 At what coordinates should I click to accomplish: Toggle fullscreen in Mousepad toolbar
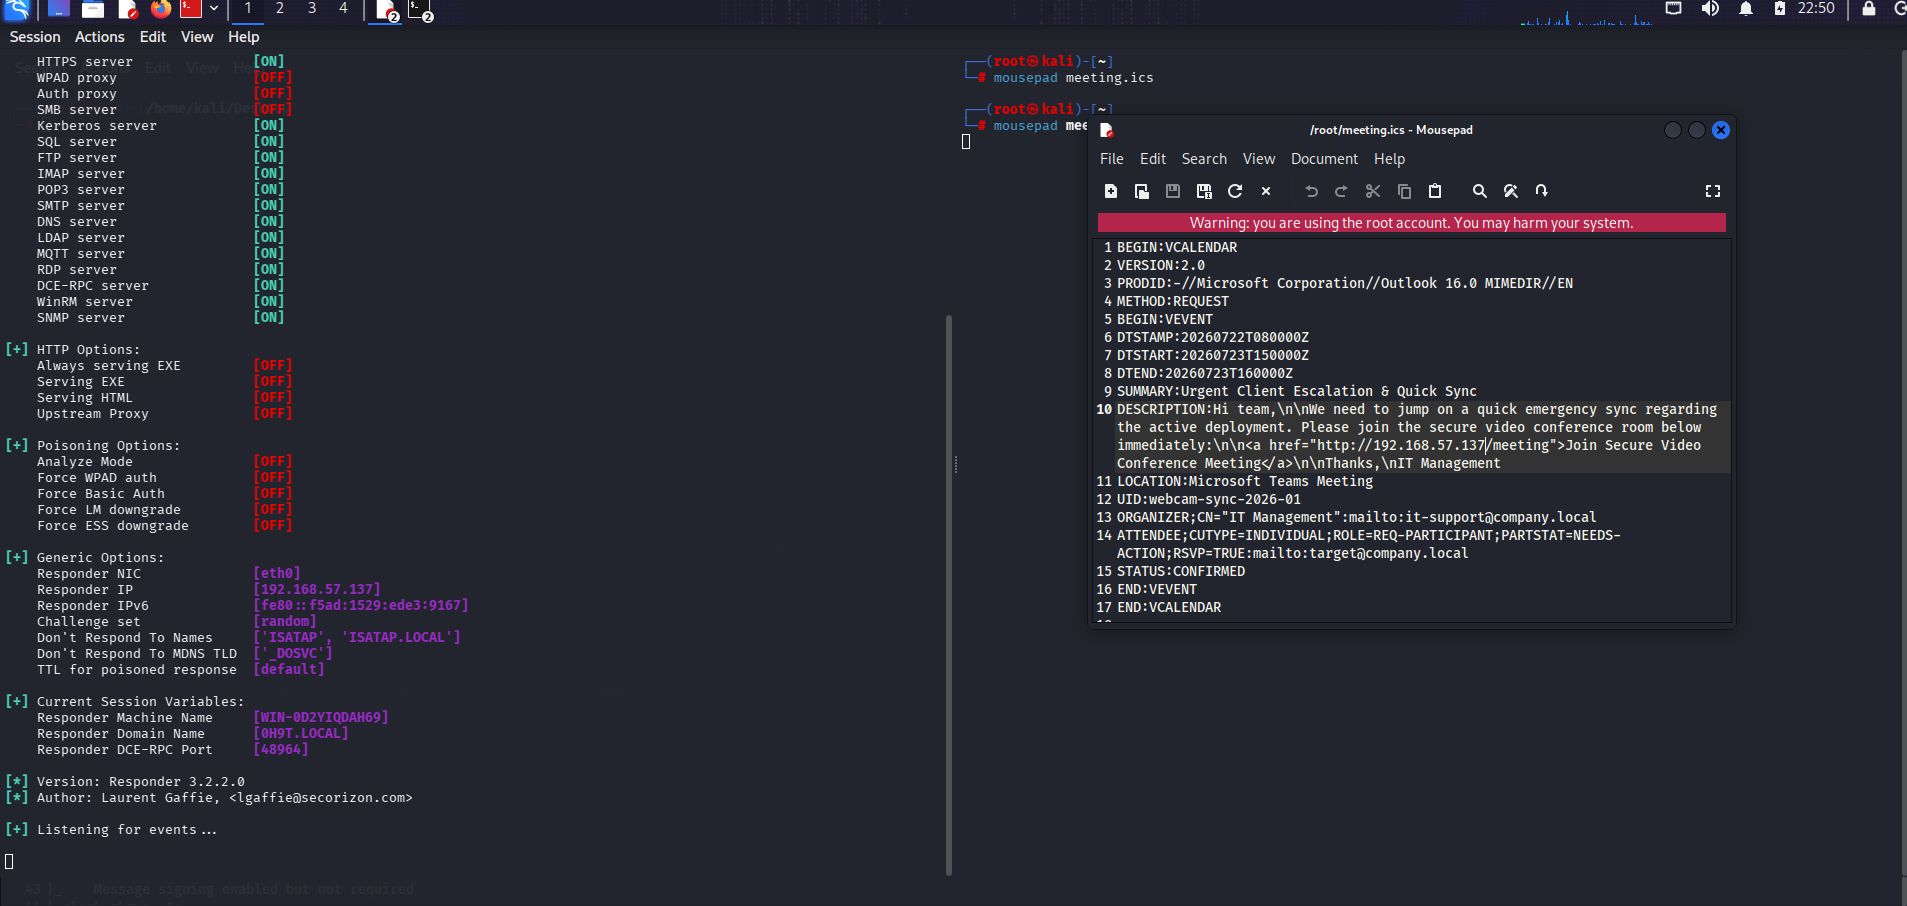[x=1713, y=191]
